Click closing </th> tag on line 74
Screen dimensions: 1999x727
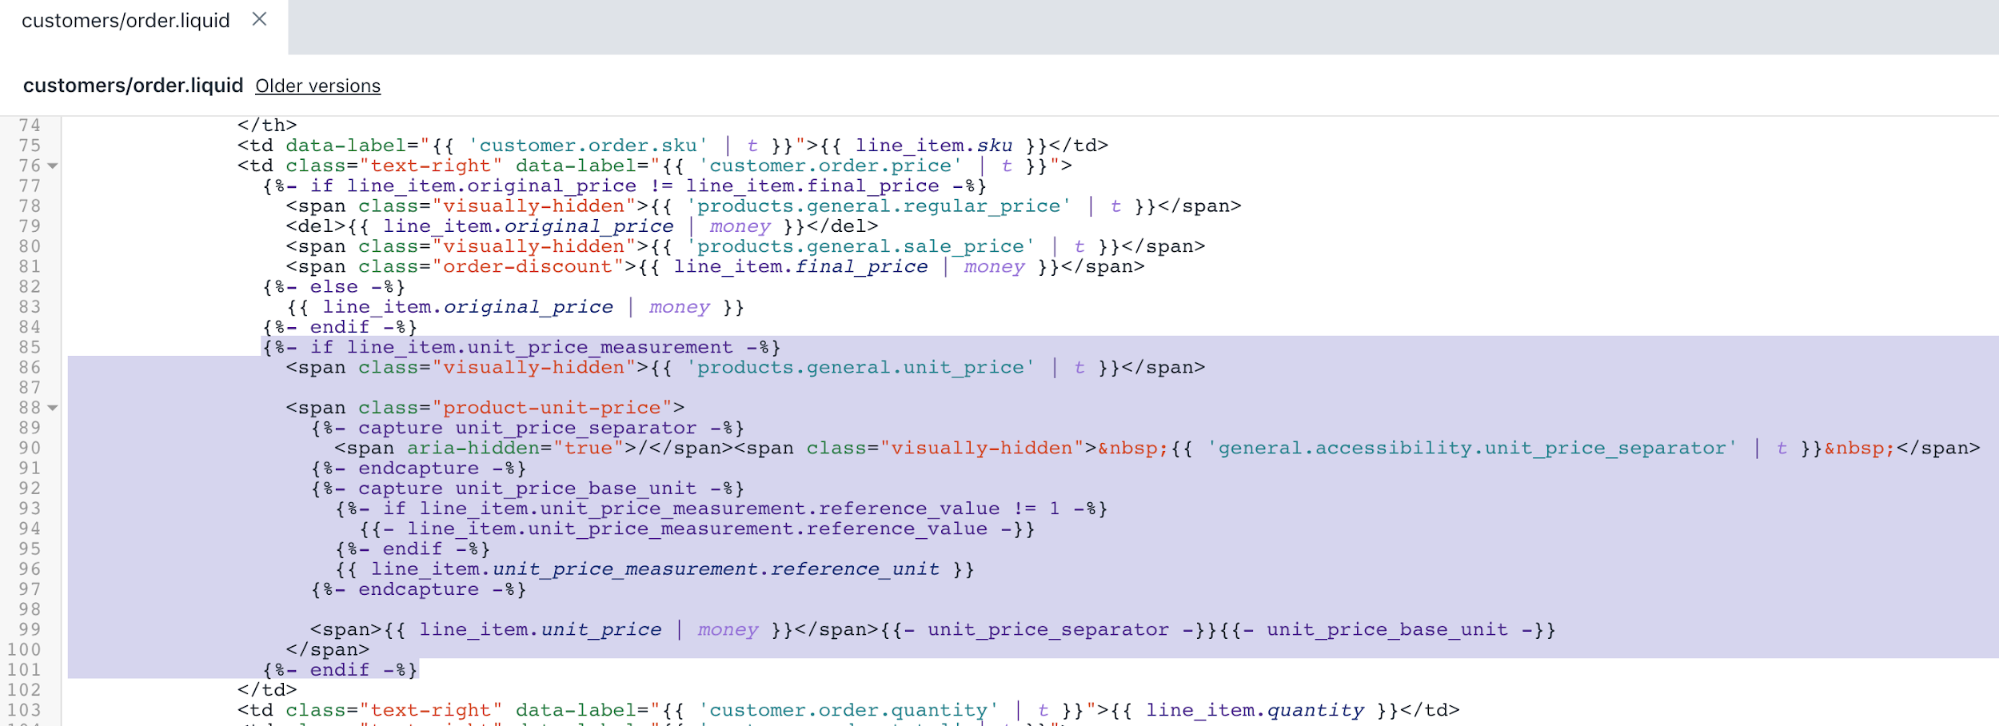267,125
